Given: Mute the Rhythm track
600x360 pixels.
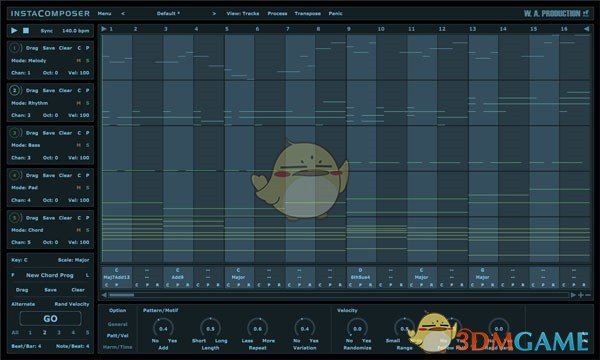Looking at the screenshot, I should tap(78, 103).
